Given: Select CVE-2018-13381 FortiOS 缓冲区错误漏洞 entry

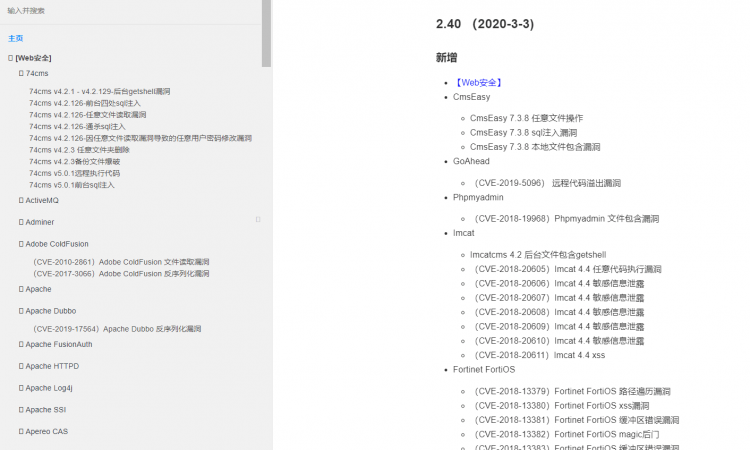Looking at the screenshot, I should click(x=574, y=420).
